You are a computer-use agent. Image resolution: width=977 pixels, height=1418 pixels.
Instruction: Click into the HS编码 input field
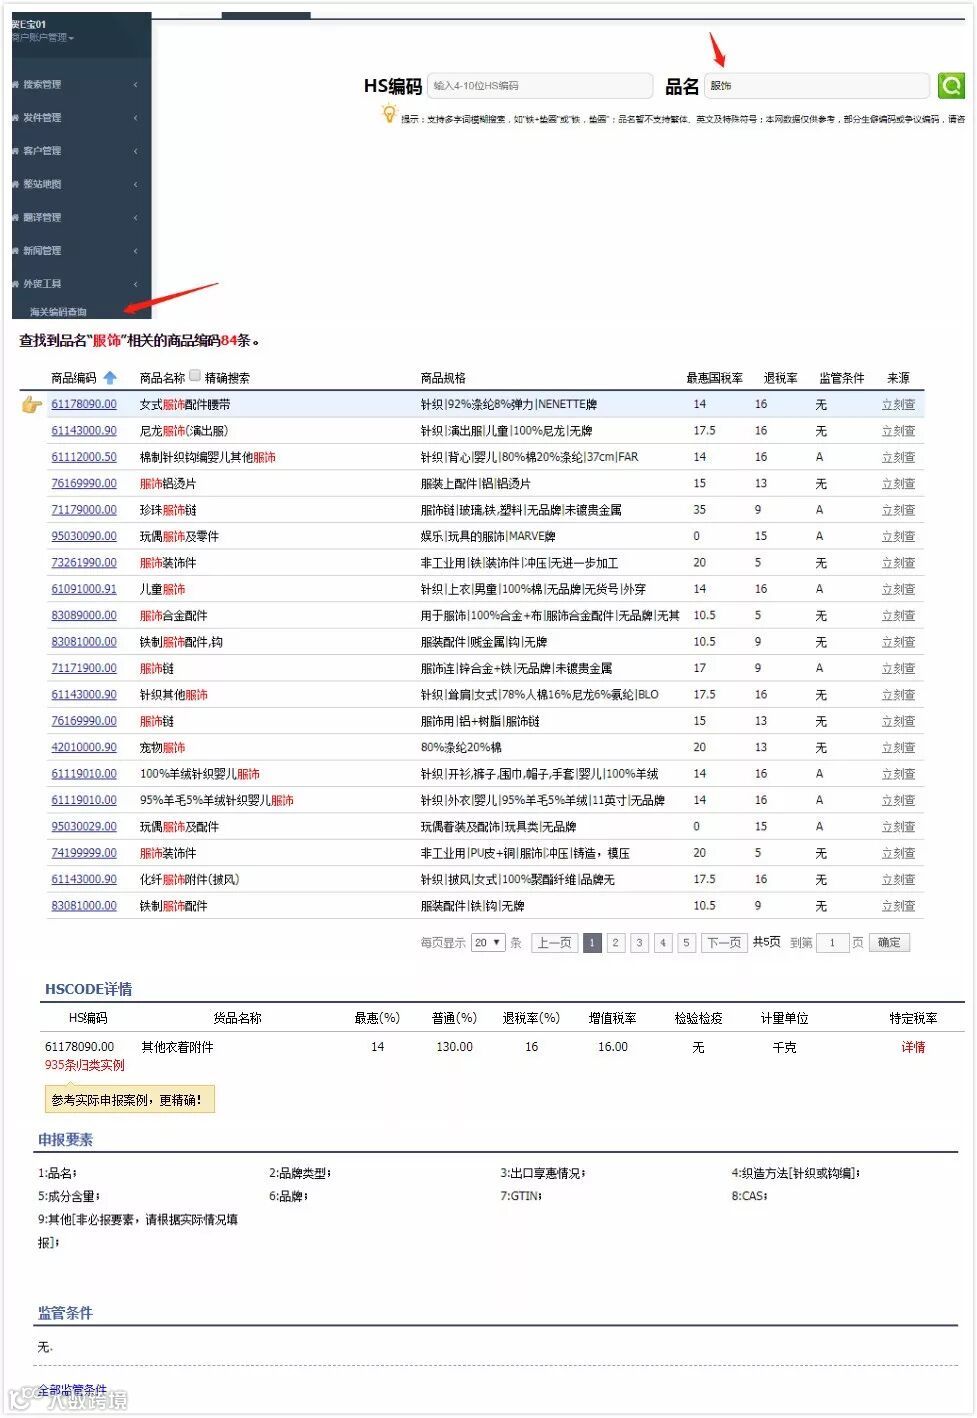(540, 86)
